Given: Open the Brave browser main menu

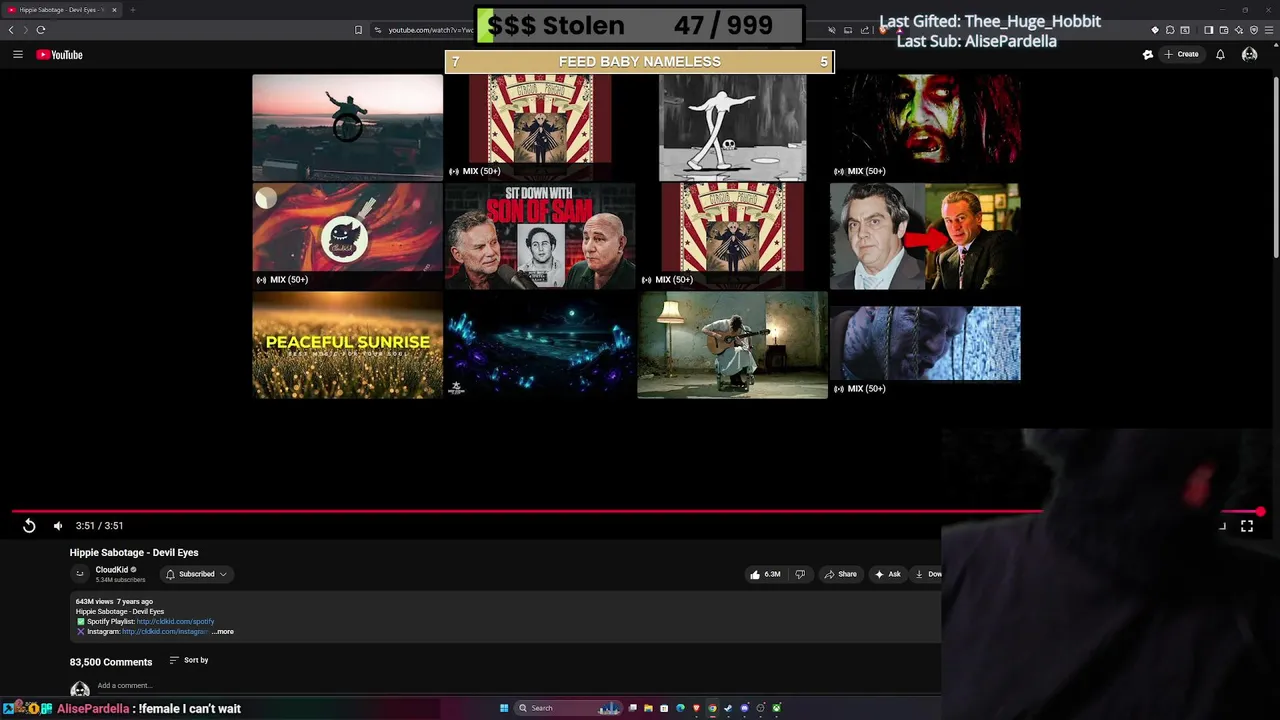Looking at the screenshot, I should coord(1269,30).
